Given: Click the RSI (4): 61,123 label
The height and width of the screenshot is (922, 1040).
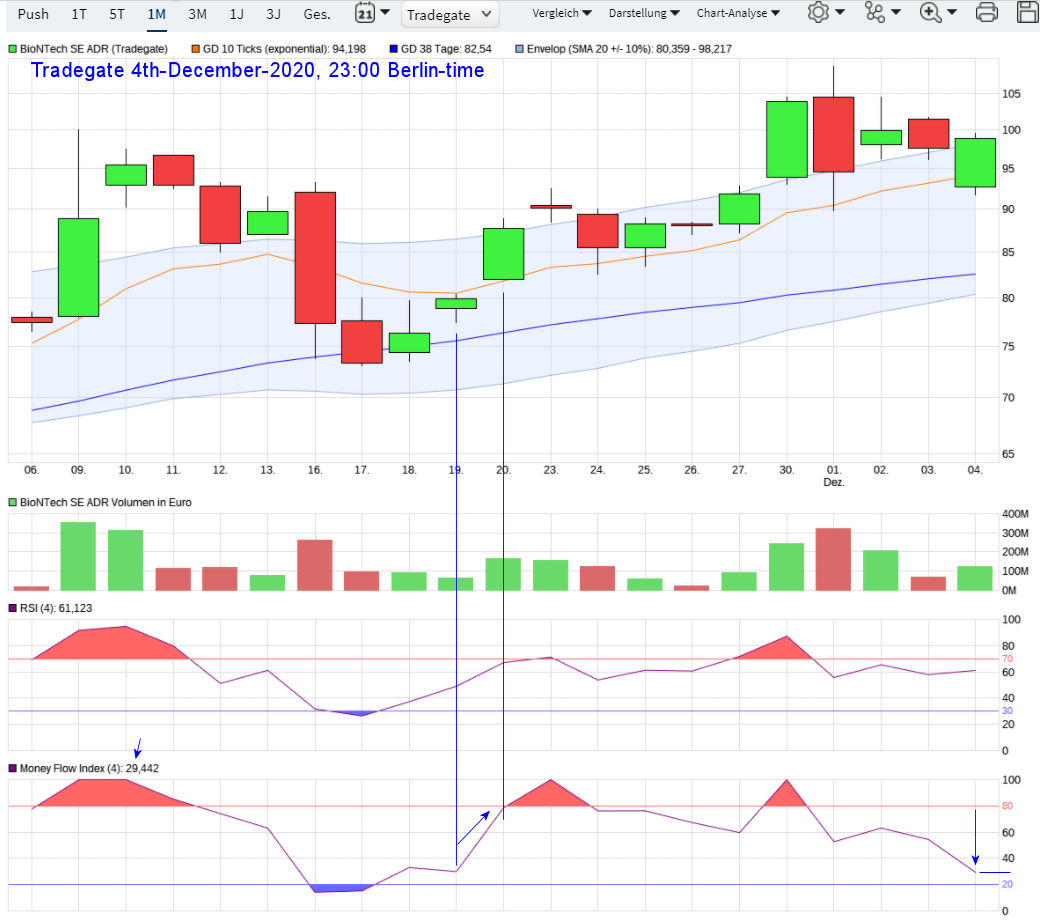Looking at the screenshot, I should 56,608.
